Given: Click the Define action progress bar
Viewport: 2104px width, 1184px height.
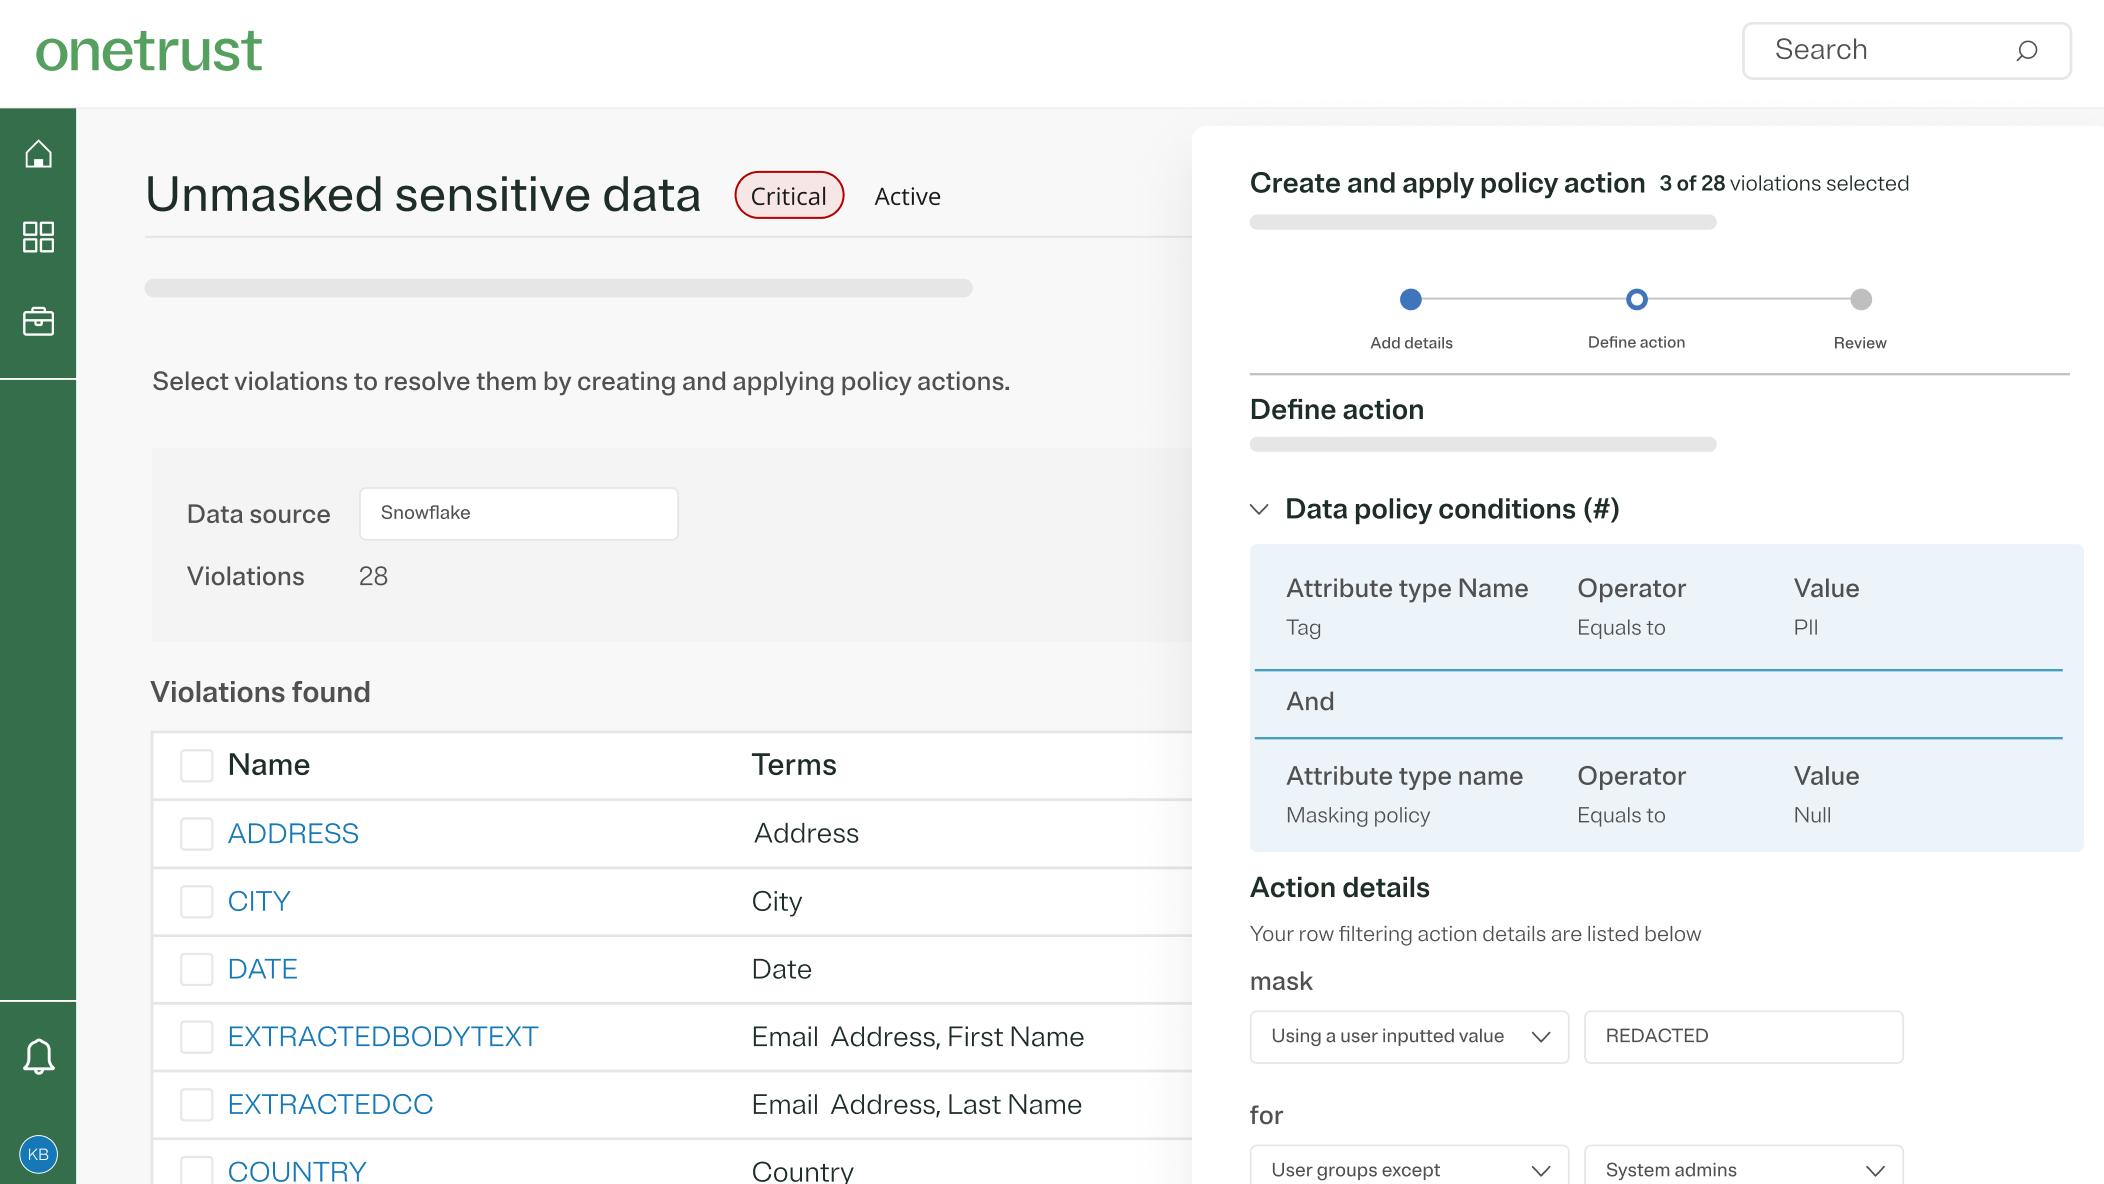Looking at the screenshot, I should point(1482,444).
